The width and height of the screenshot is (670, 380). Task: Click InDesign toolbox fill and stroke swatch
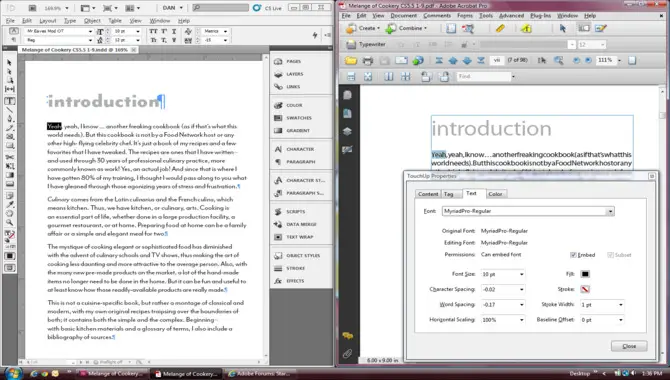tap(9, 235)
